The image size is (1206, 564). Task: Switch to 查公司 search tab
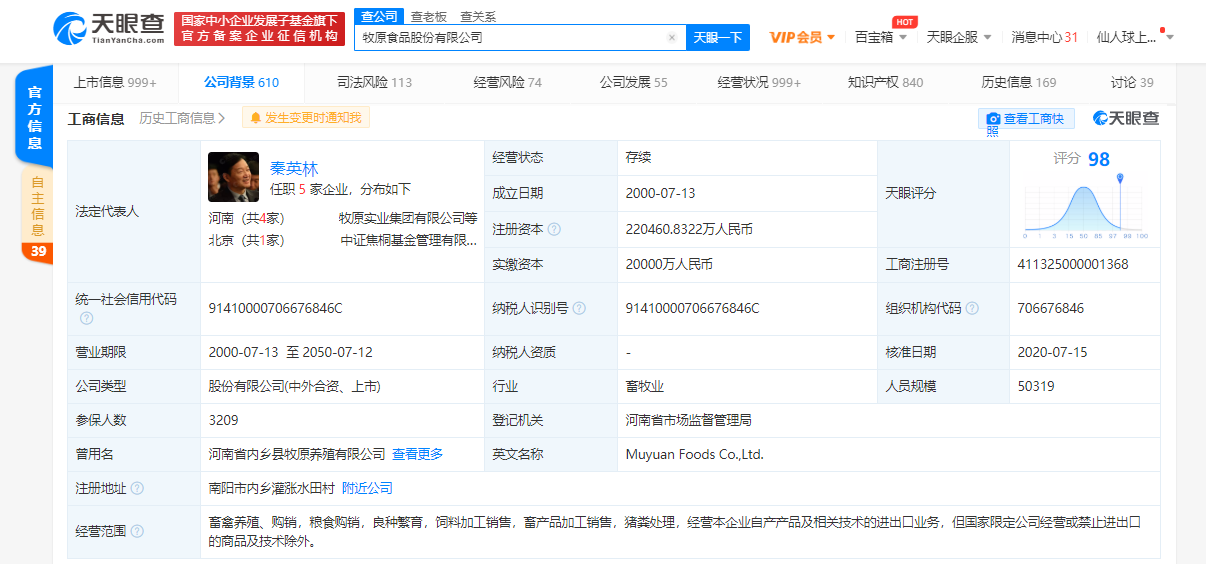coord(379,16)
